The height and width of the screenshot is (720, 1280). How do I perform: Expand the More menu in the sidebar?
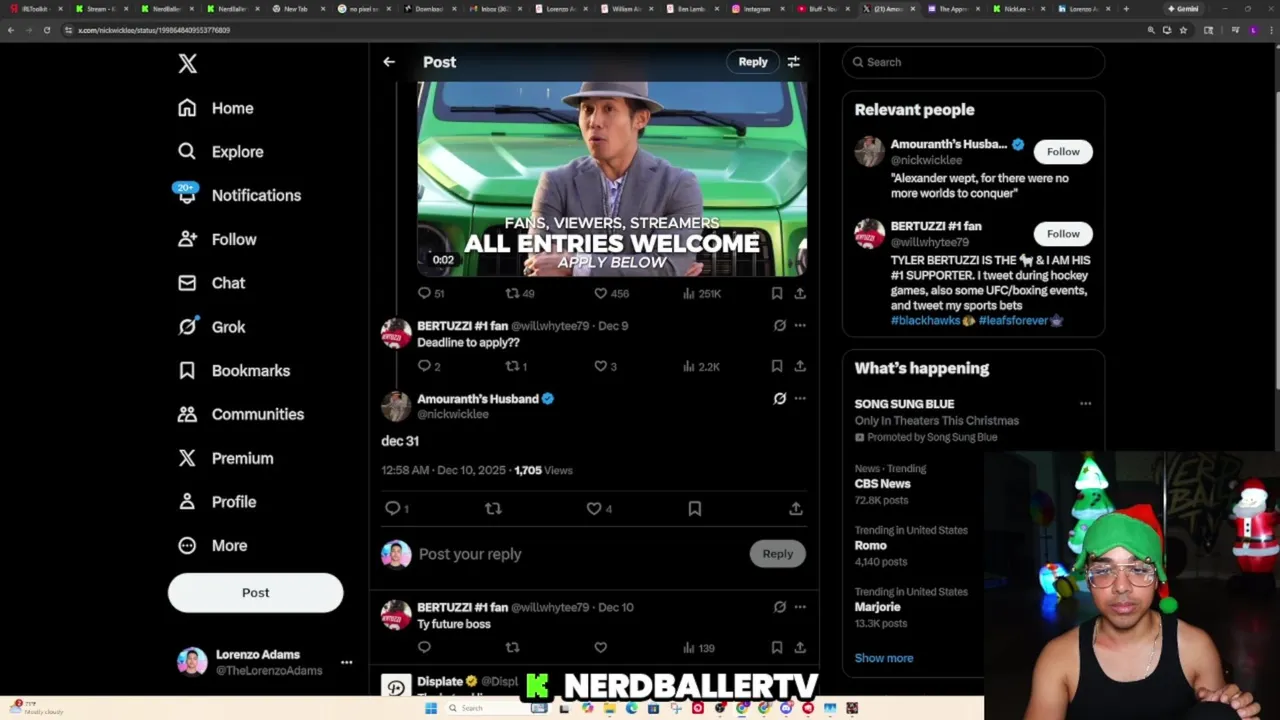coord(212,546)
